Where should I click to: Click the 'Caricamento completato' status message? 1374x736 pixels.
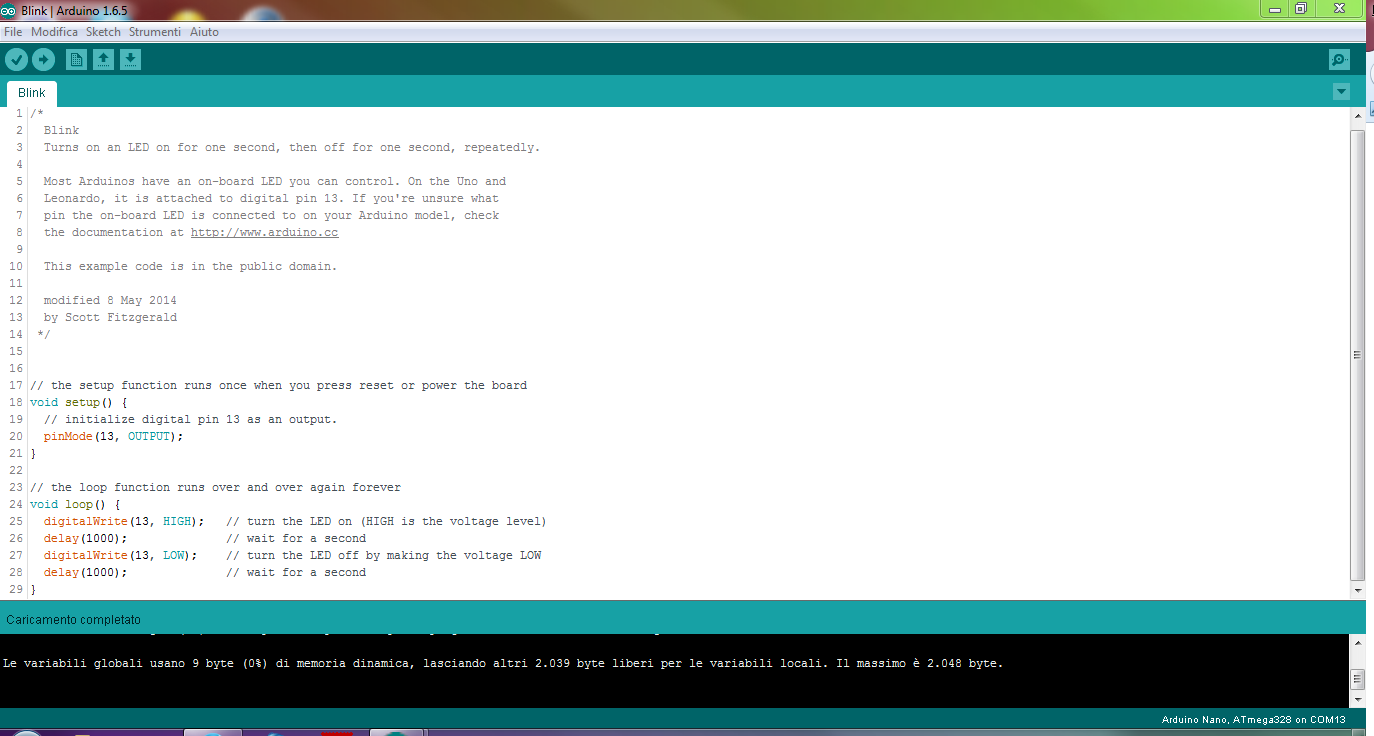click(74, 620)
